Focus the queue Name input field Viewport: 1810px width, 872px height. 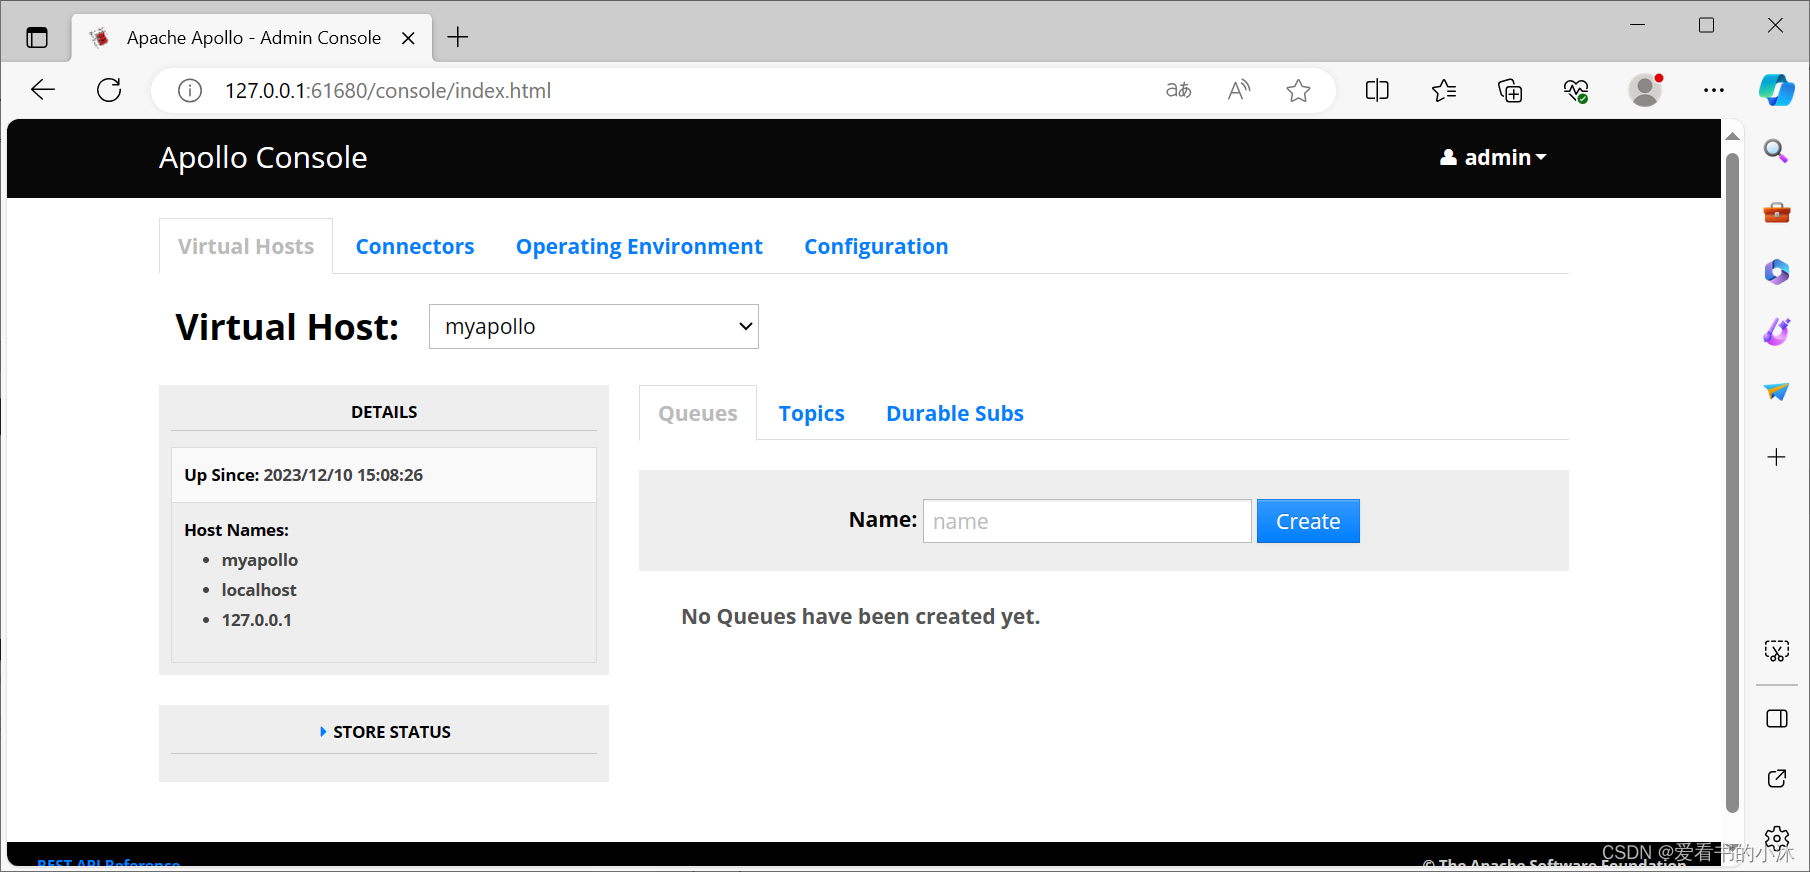(1087, 521)
